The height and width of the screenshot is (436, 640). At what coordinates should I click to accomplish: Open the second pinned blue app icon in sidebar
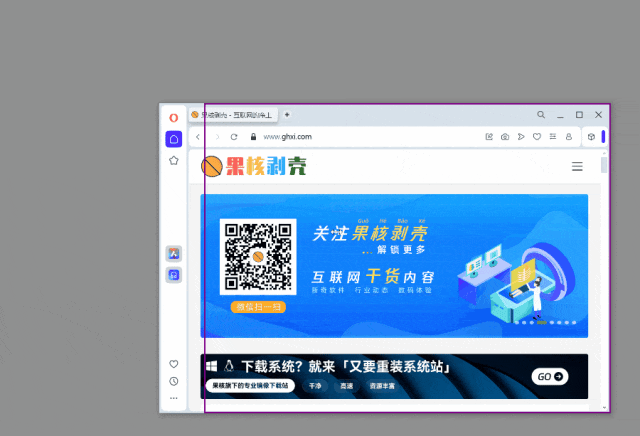point(173,275)
